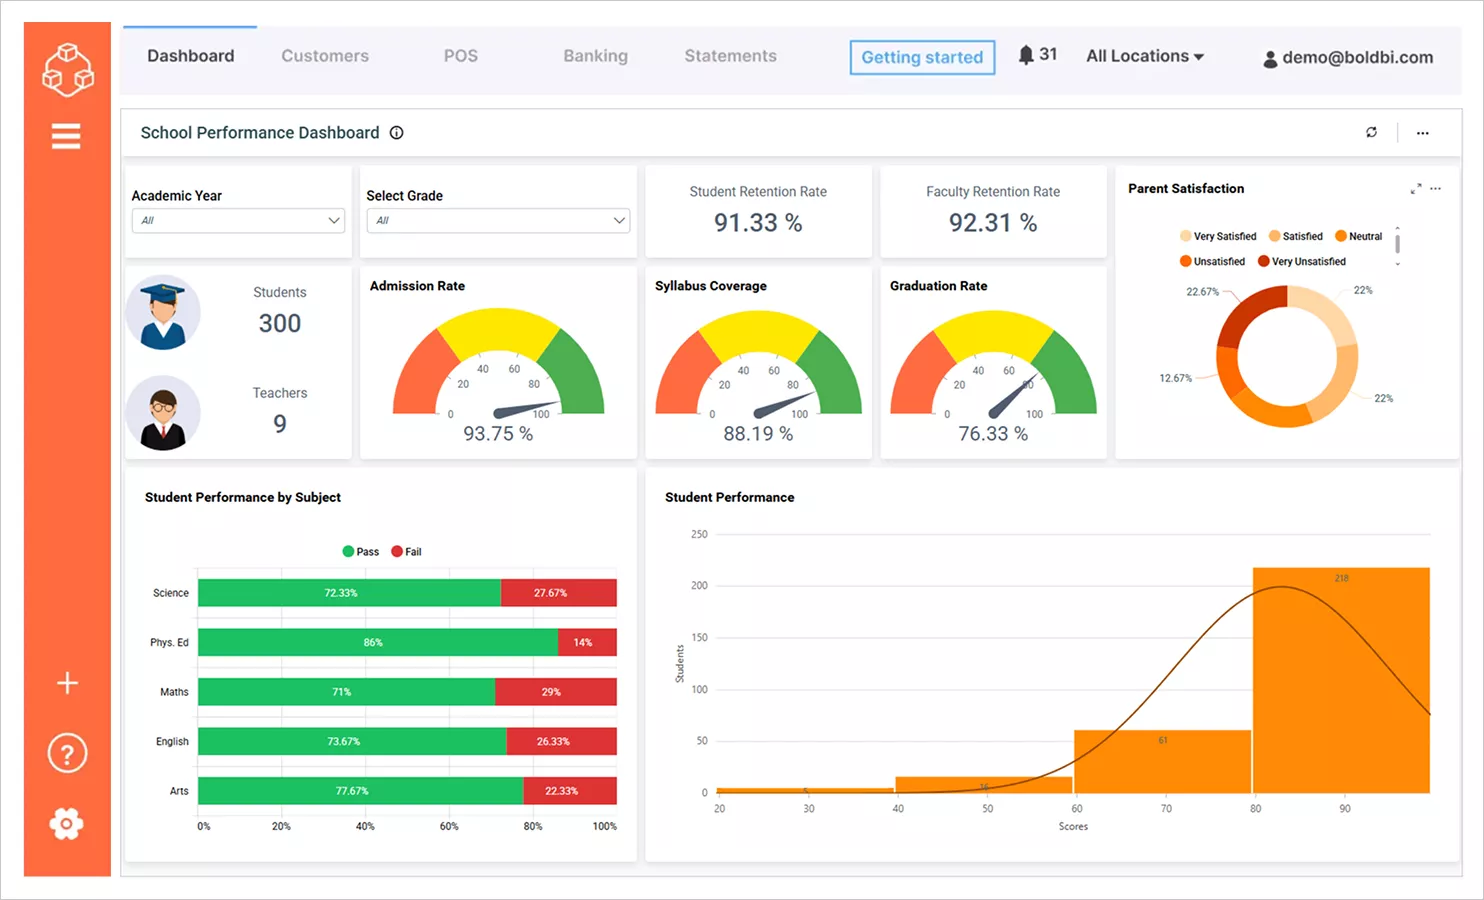The image size is (1484, 900).
Task: Open the sidebar hamburger menu
Action: [x=66, y=136]
